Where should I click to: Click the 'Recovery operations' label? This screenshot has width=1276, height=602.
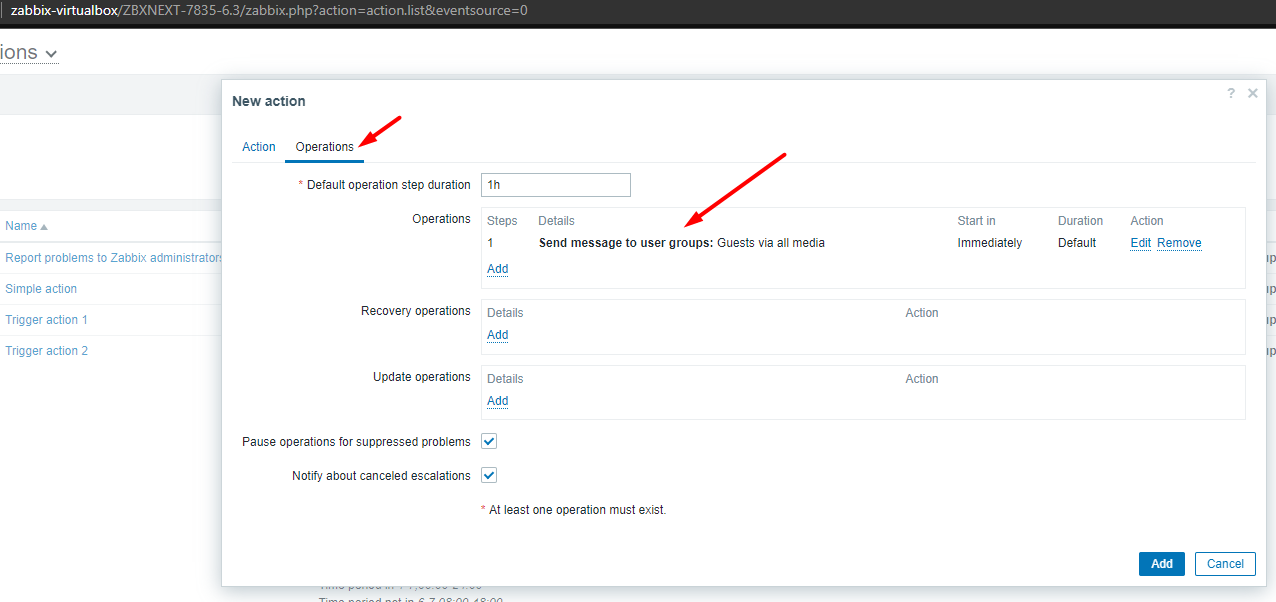coord(416,311)
